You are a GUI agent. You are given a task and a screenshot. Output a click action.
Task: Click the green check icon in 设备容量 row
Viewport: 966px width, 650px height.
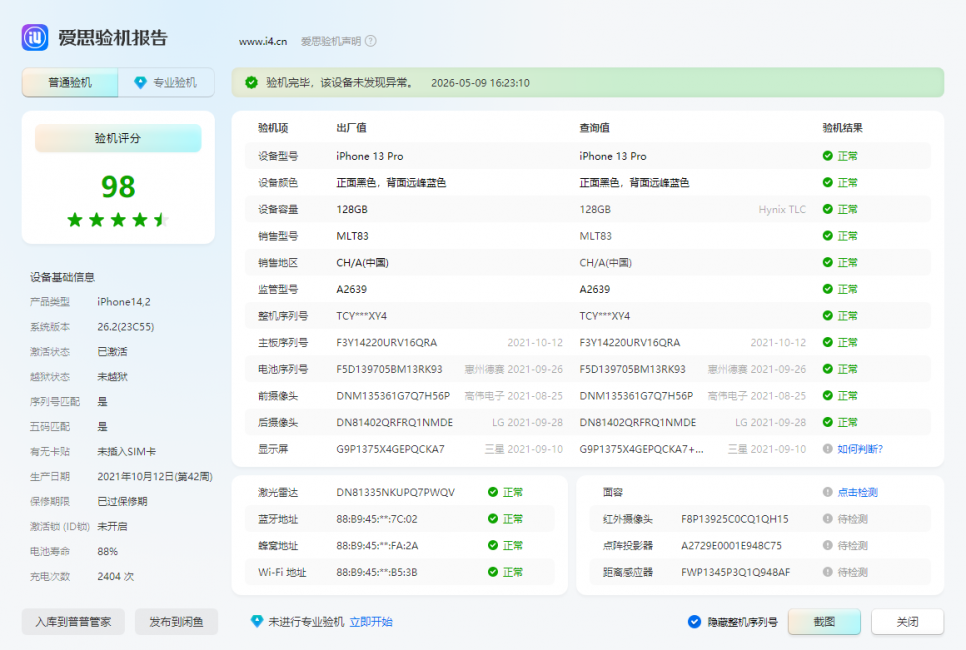point(828,209)
